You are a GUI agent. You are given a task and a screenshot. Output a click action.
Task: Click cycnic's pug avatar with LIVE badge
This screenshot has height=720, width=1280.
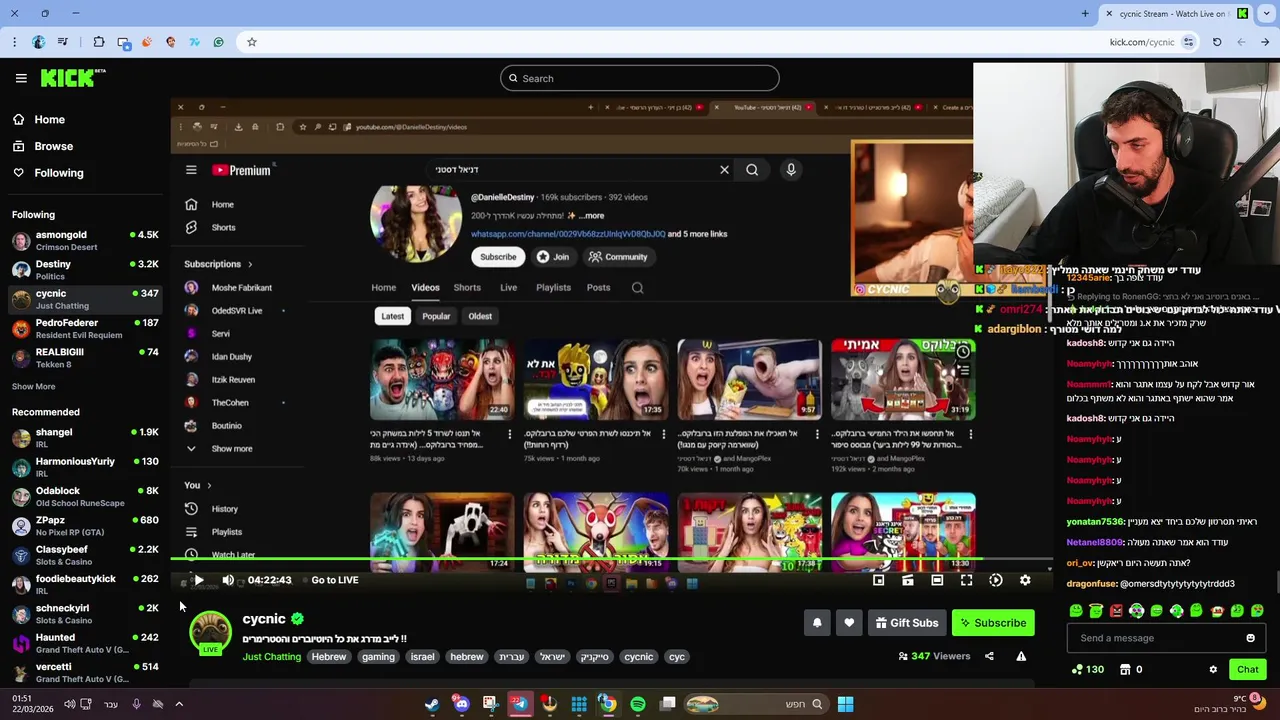(210, 634)
